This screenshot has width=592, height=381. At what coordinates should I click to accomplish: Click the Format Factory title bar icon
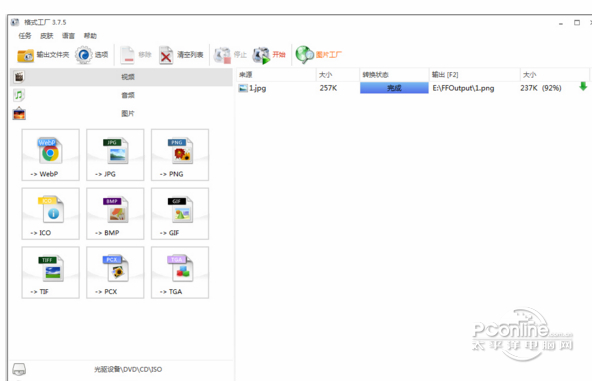click(15, 22)
